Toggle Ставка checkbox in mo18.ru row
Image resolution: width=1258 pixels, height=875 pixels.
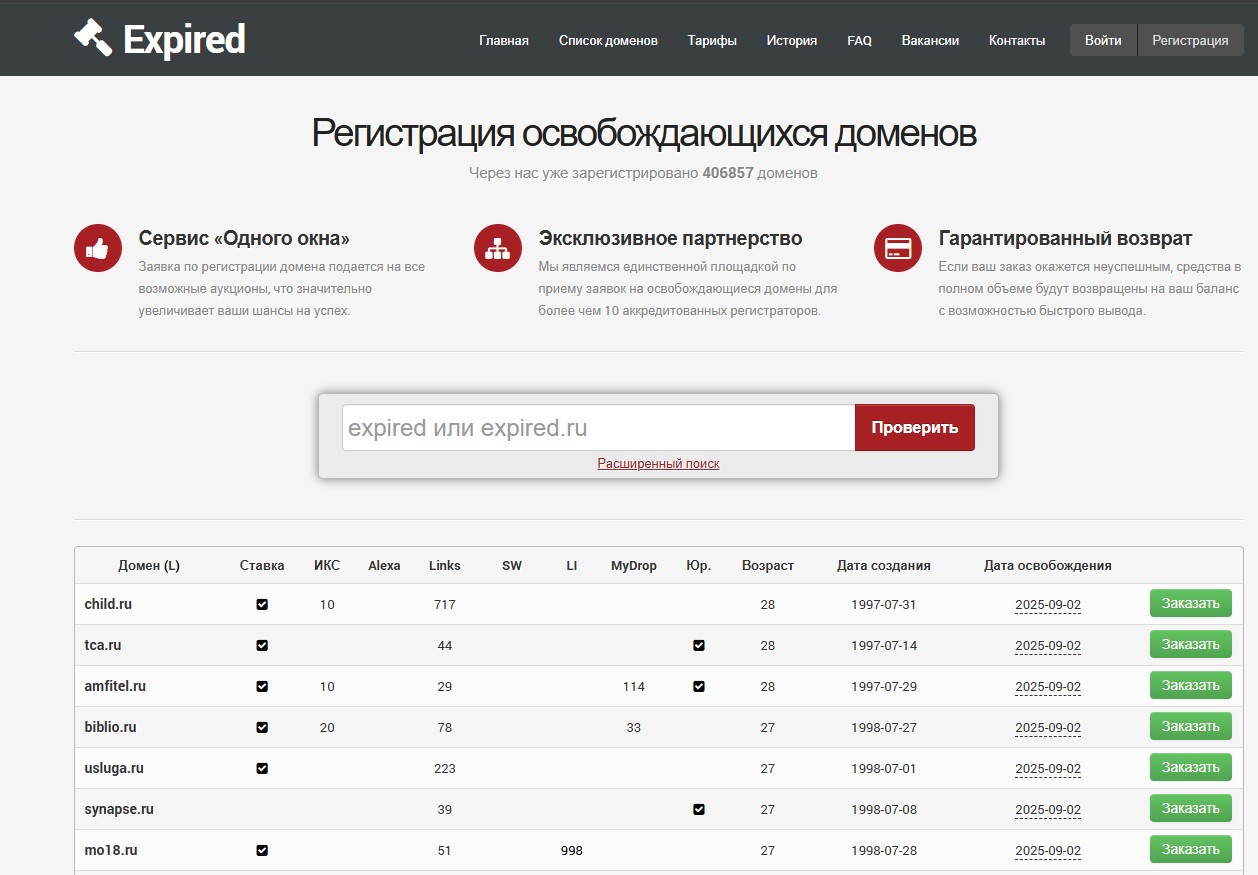(x=262, y=851)
